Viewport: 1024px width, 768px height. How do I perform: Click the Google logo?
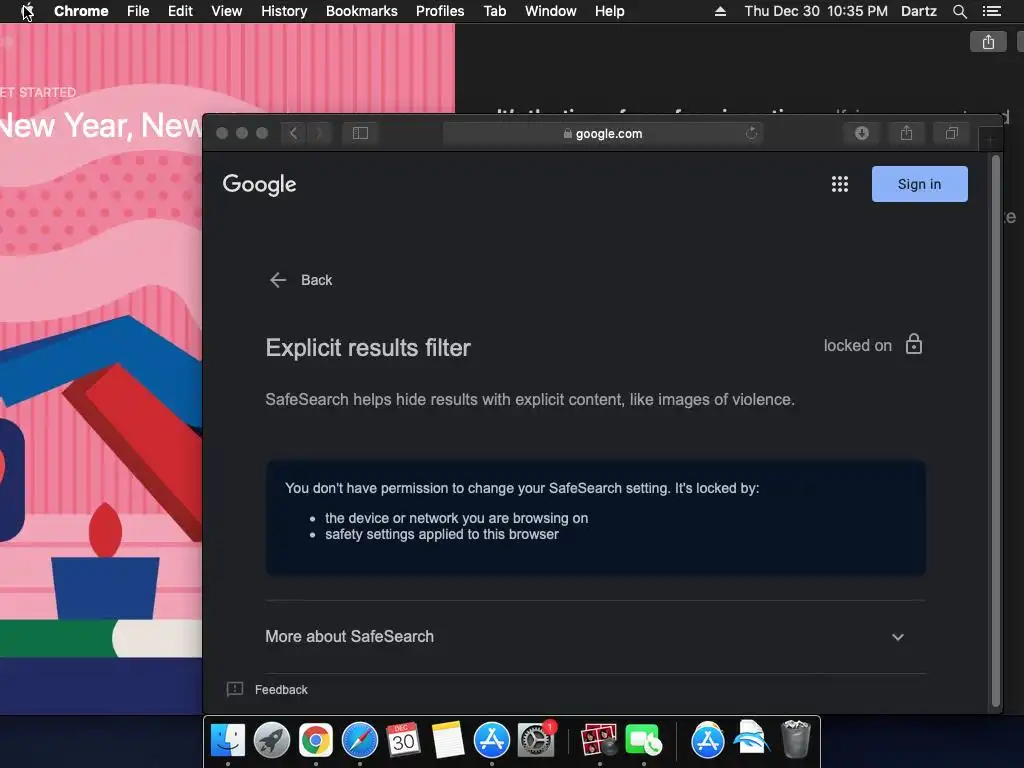click(259, 184)
